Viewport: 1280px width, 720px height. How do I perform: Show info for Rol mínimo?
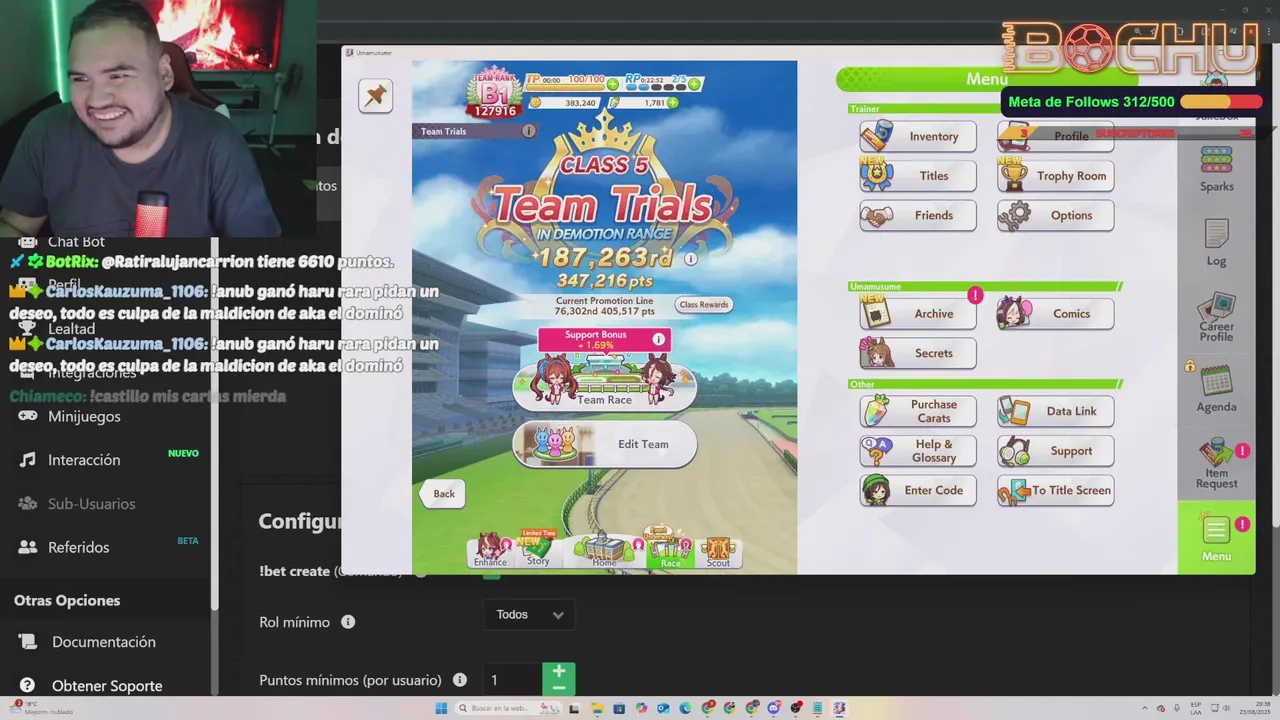pyautogui.click(x=348, y=622)
